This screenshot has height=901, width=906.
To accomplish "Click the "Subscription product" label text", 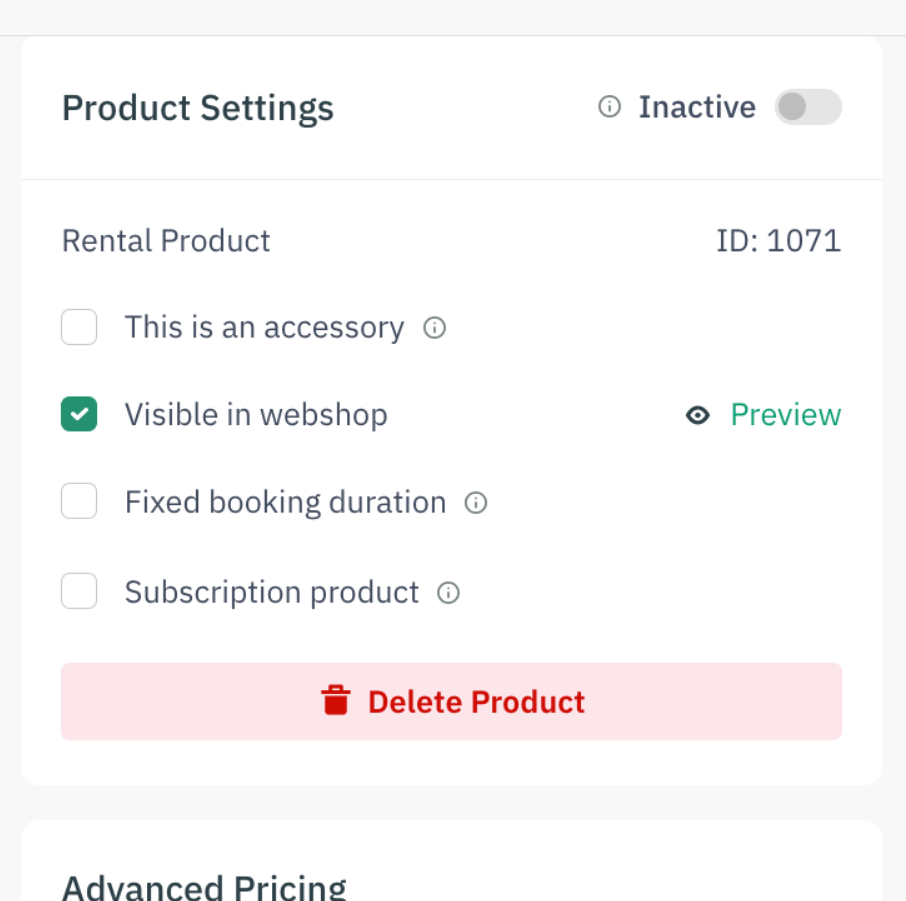I will pyautogui.click(x=271, y=592).
